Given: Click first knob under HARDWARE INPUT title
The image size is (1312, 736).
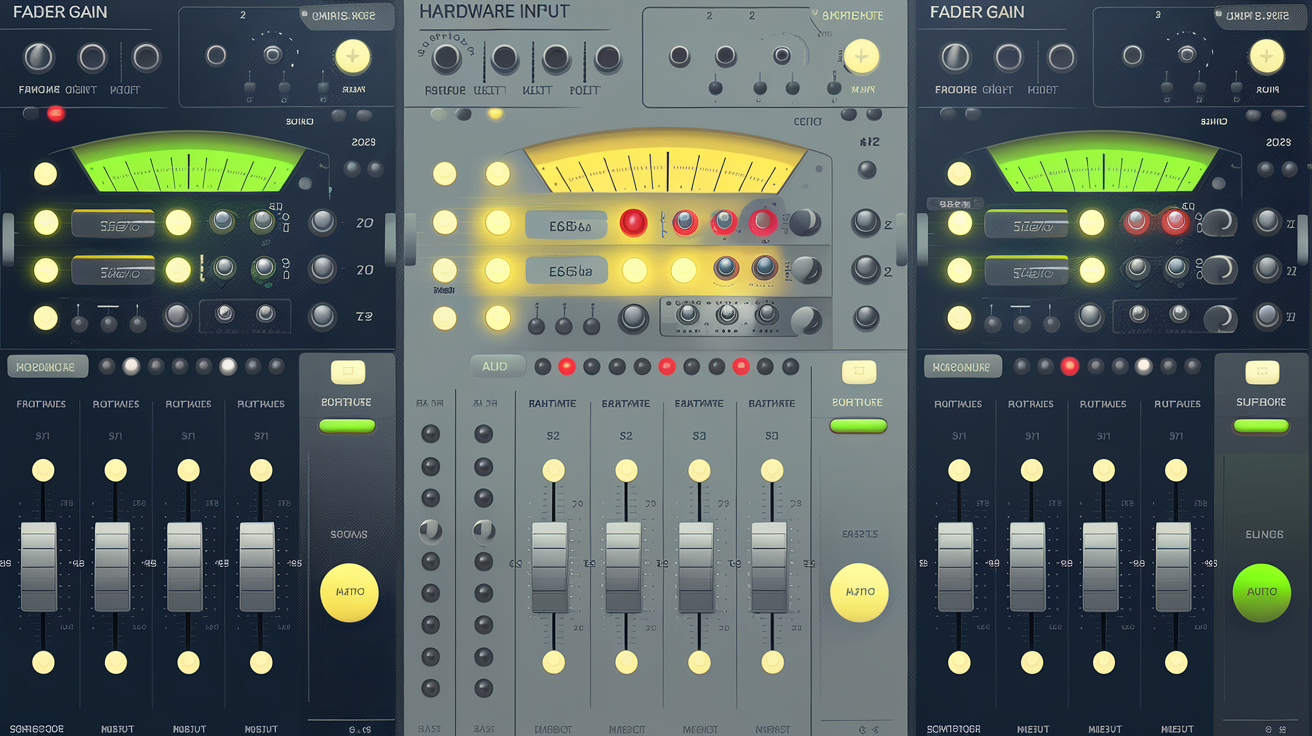Looking at the screenshot, I should 447,59.
